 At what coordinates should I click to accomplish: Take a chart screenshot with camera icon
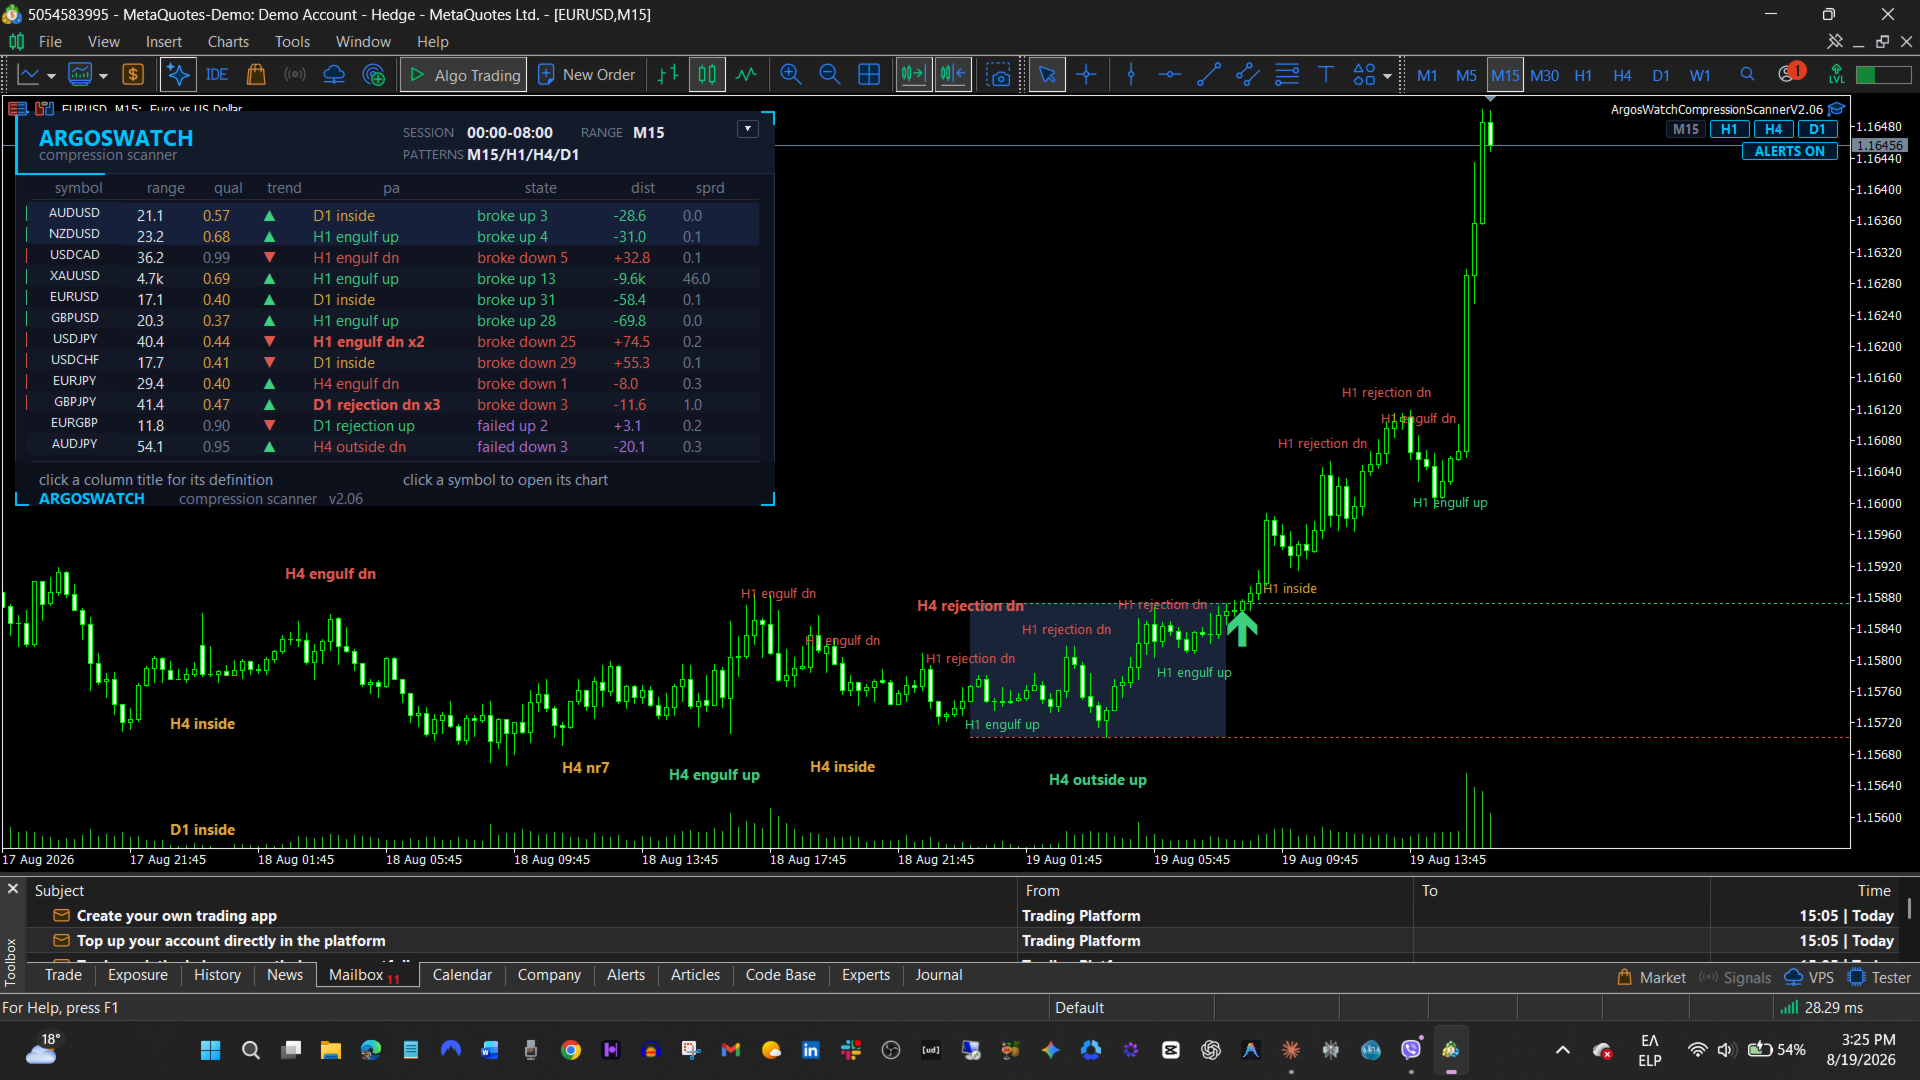click(998, 75)
